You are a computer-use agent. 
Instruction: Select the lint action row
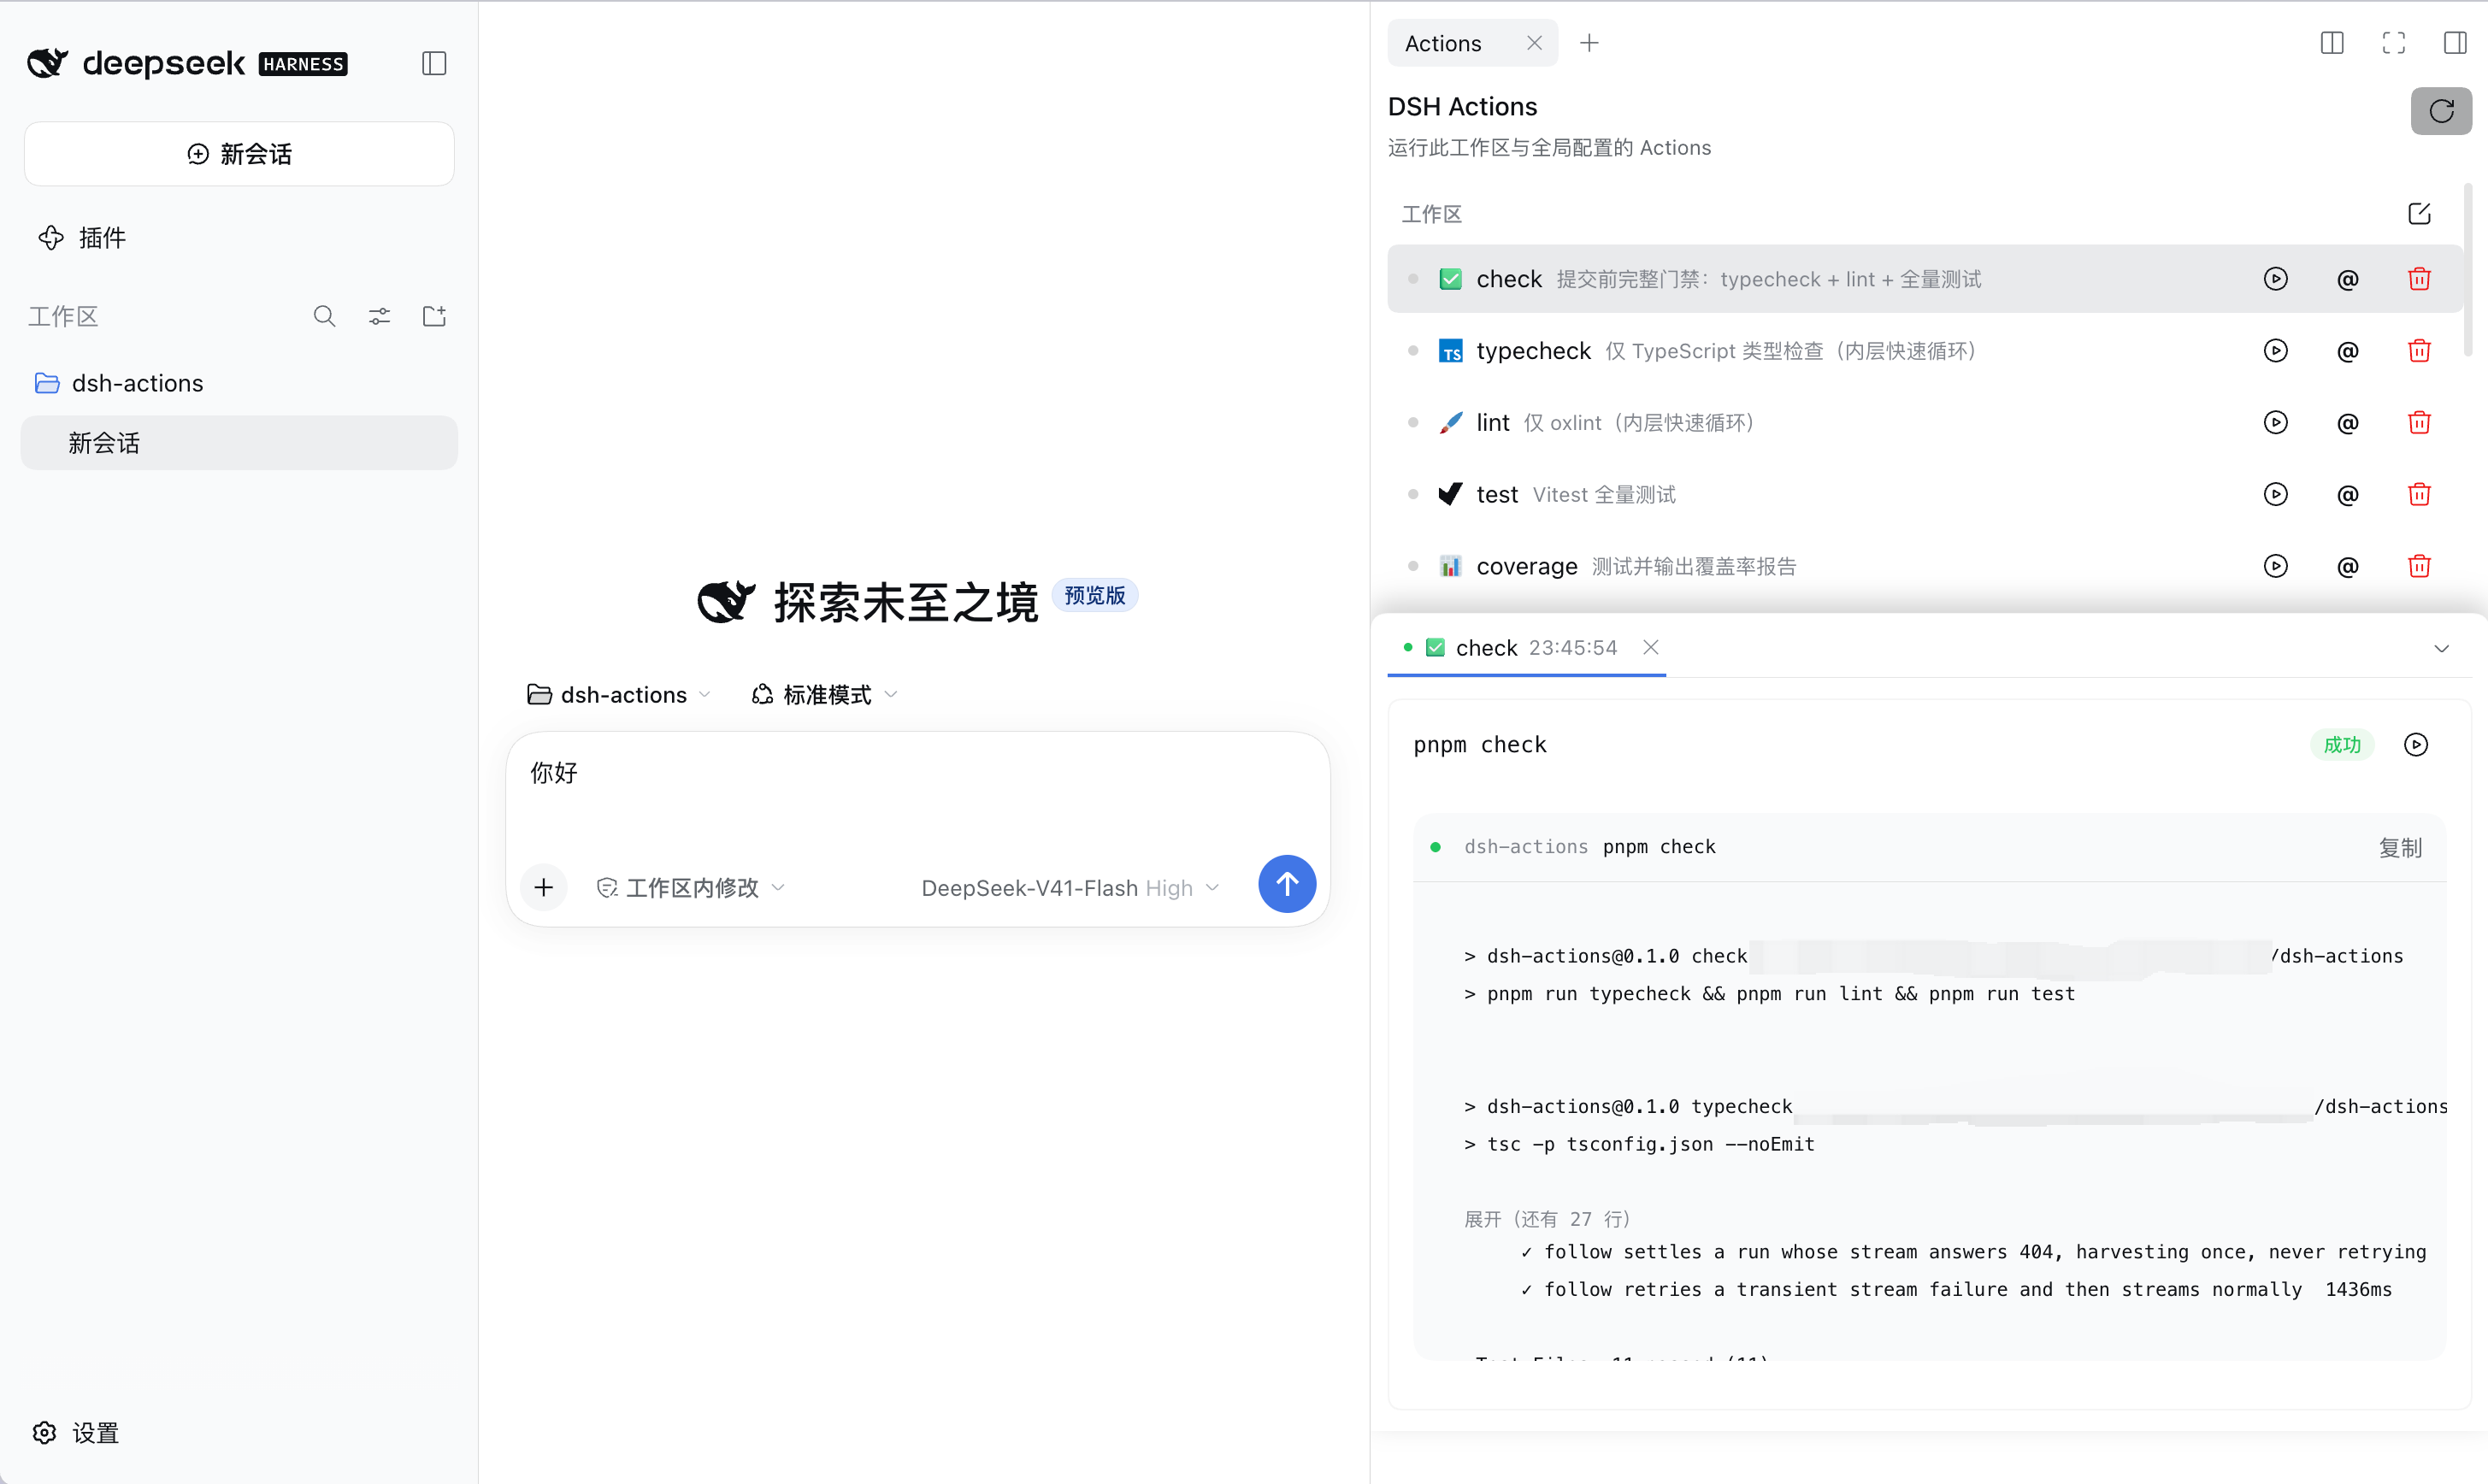1924,423
